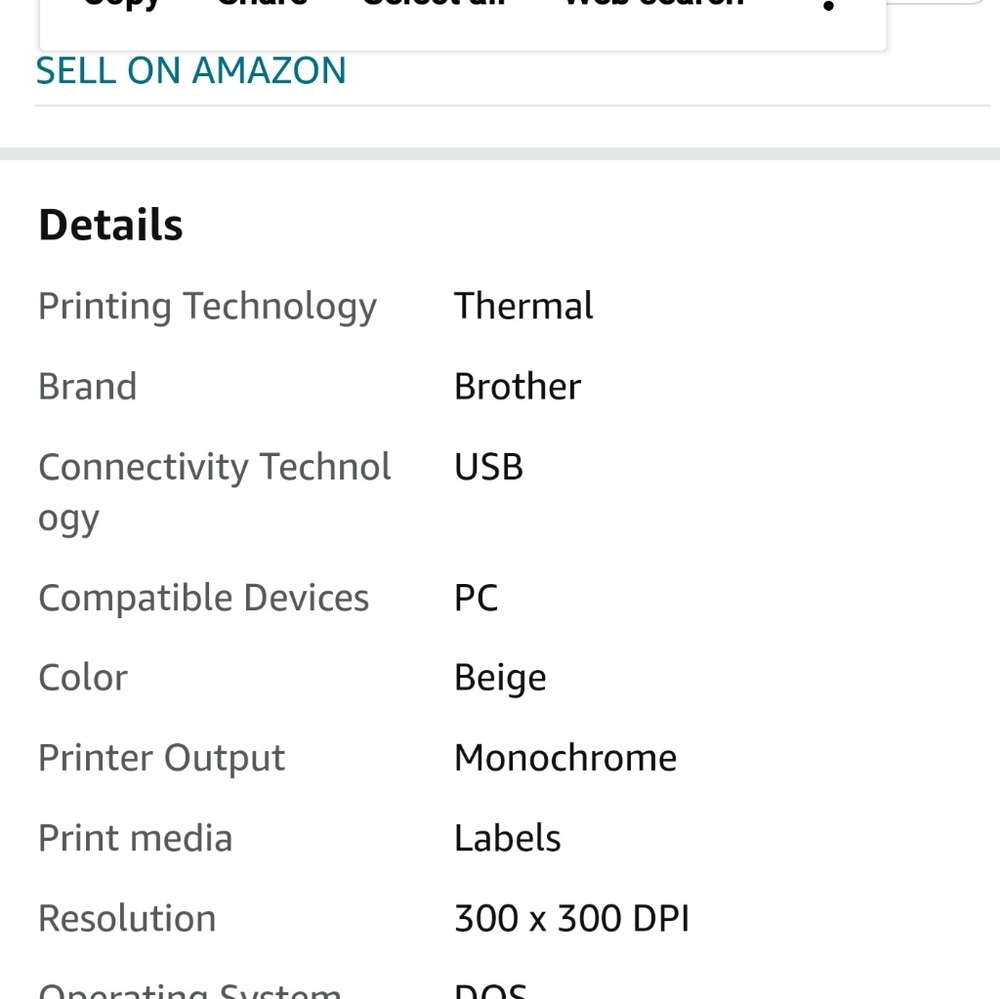Tap the Printer Output label
This screenshot has width=1000, height=999.
click(161, 759)
